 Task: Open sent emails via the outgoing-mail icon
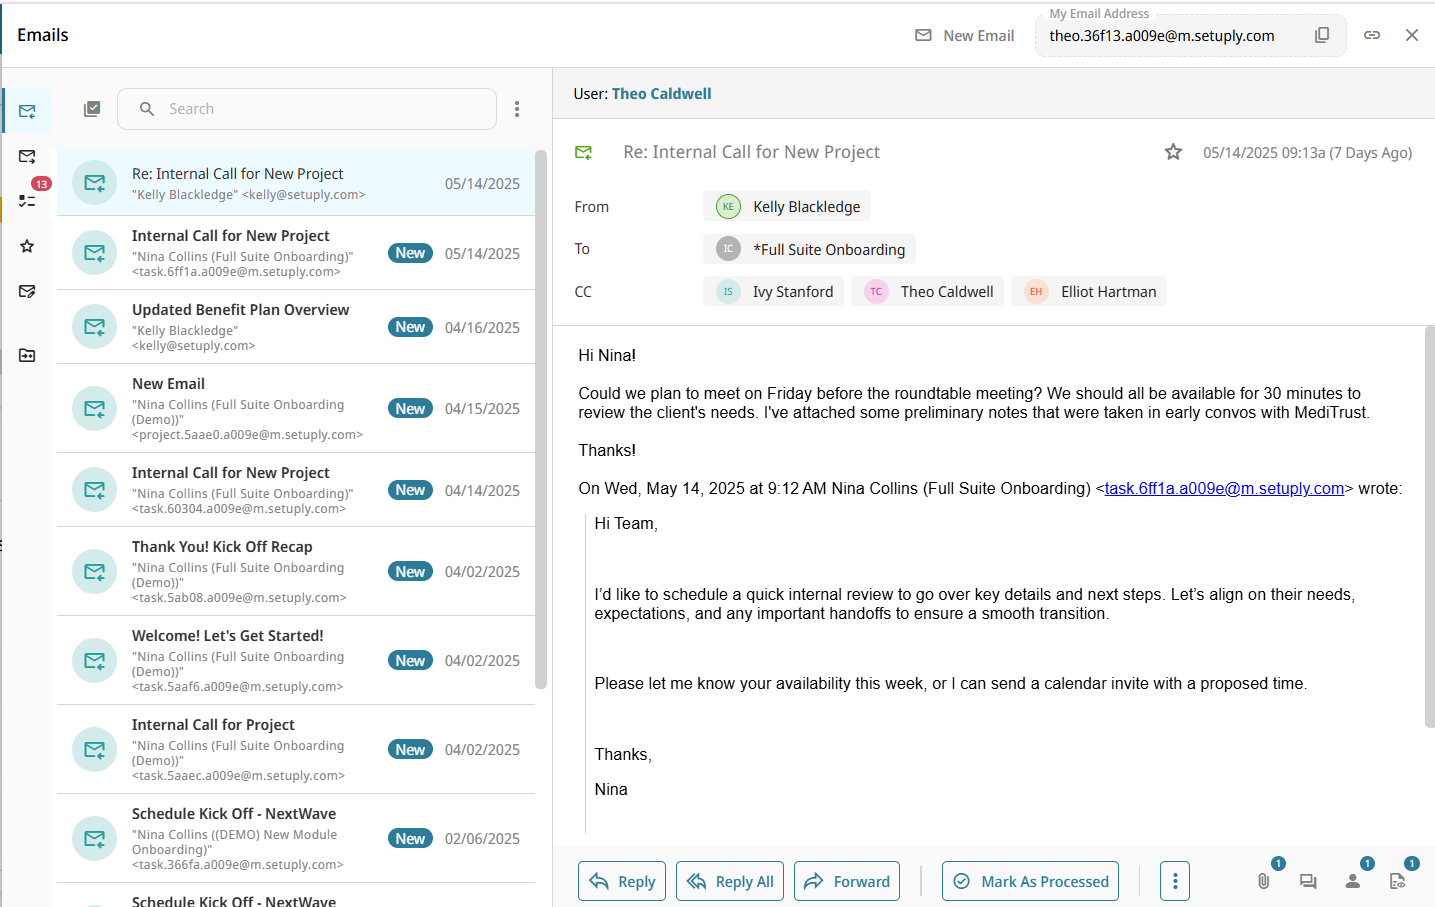click(x=27, y=156)
